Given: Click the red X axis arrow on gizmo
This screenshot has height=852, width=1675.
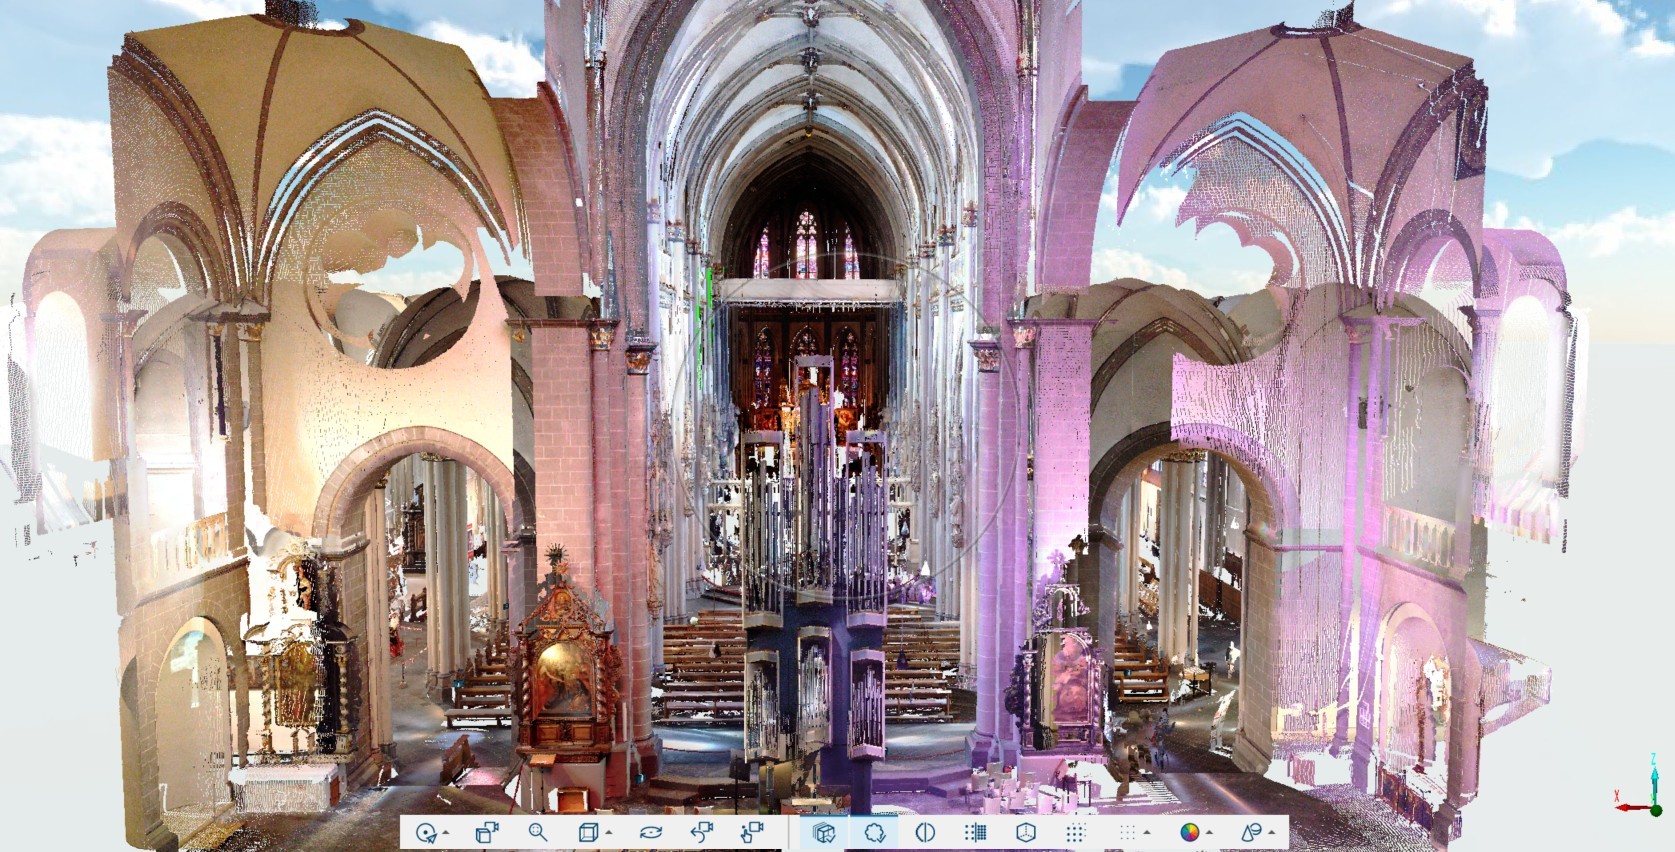Looking at the screenshot, I should pyautogui.click(x=1628, y=807).
